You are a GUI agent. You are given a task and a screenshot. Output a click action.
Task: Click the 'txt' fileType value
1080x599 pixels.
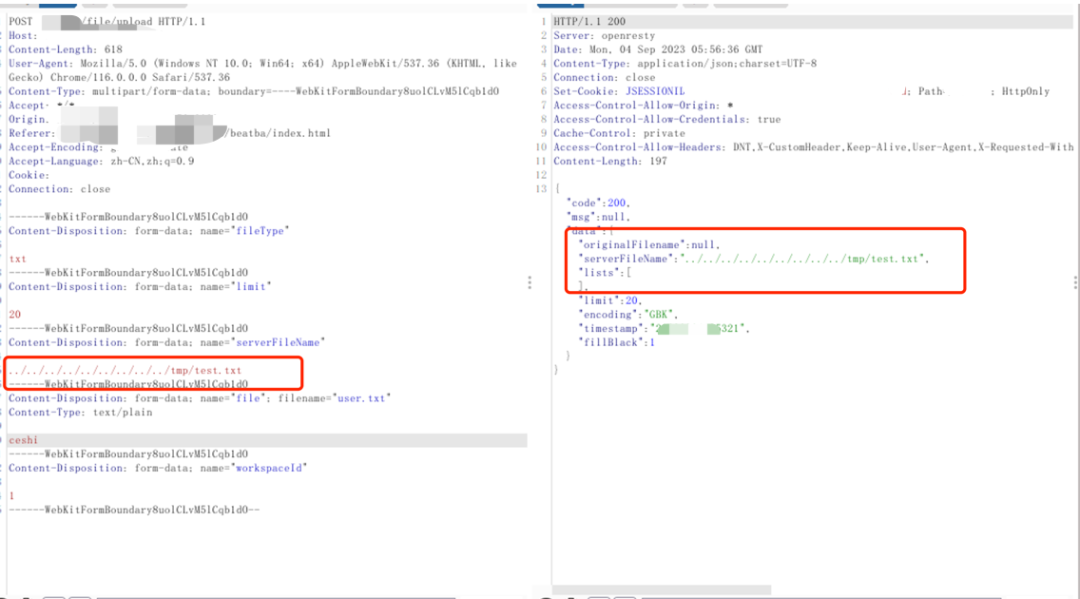[x=17, y=259]
